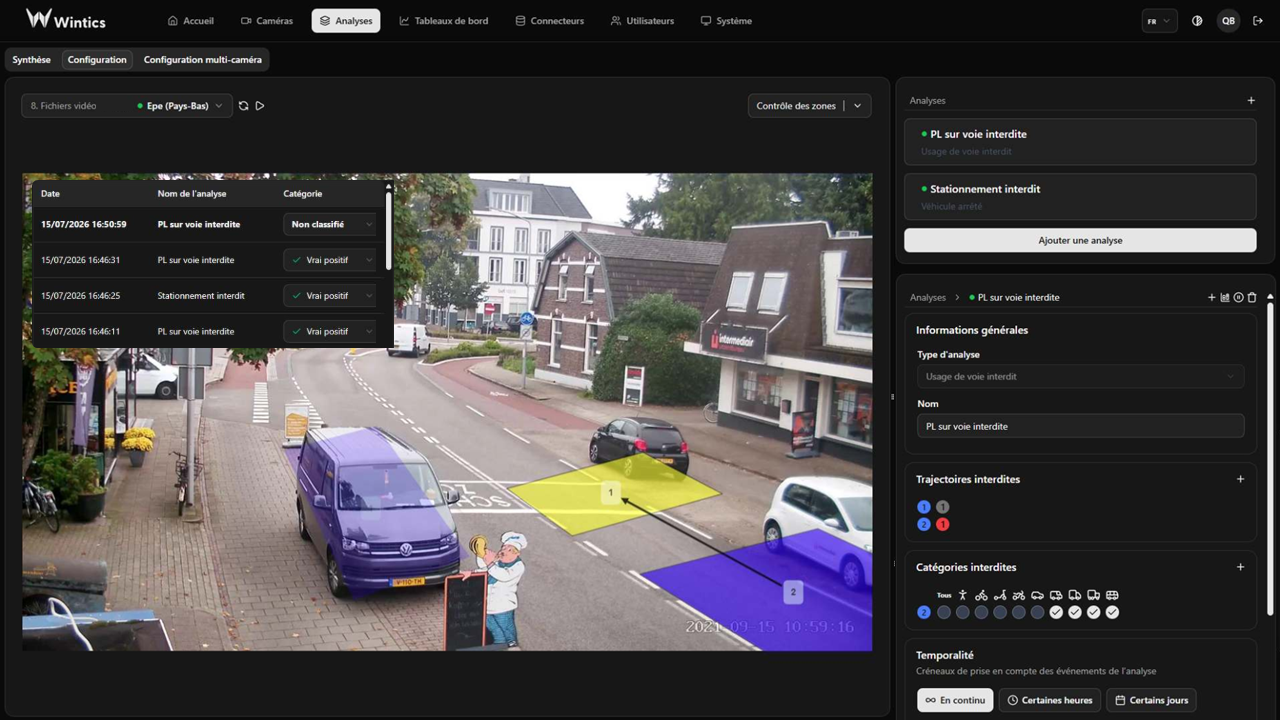Click the Contrôle des zones button
Viewport: 1280px width, 720px height.
pos(796,106)
